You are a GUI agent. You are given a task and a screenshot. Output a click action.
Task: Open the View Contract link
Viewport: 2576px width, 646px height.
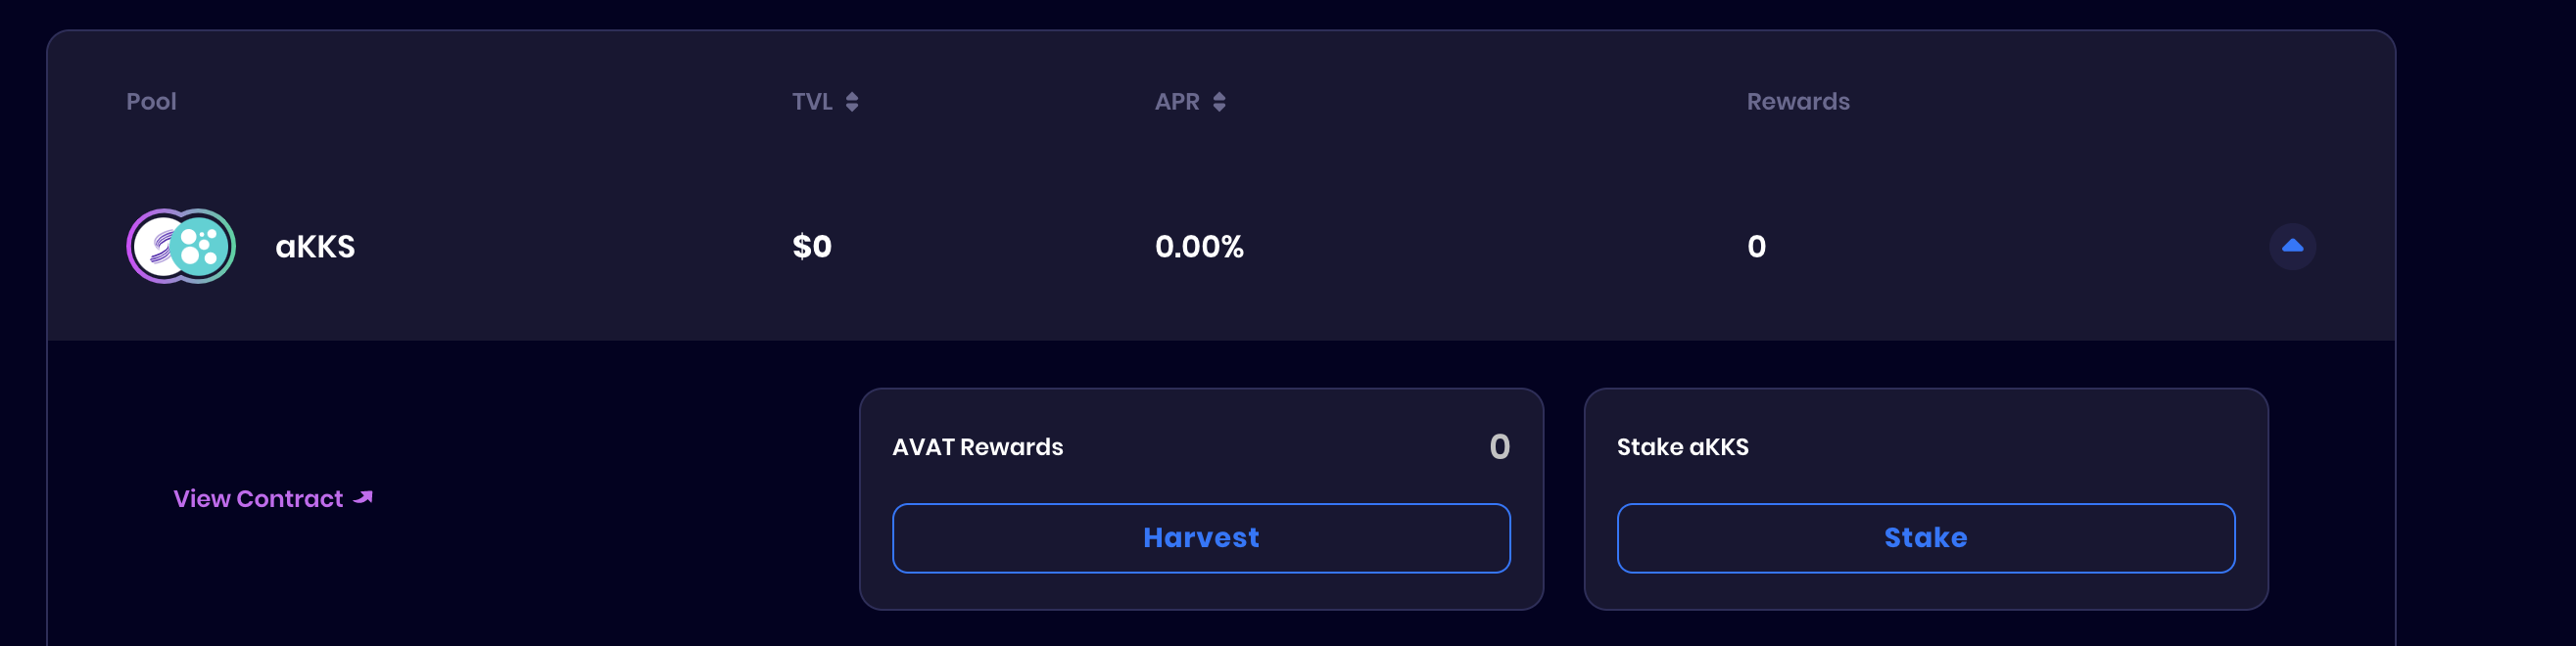click(258, 498)
